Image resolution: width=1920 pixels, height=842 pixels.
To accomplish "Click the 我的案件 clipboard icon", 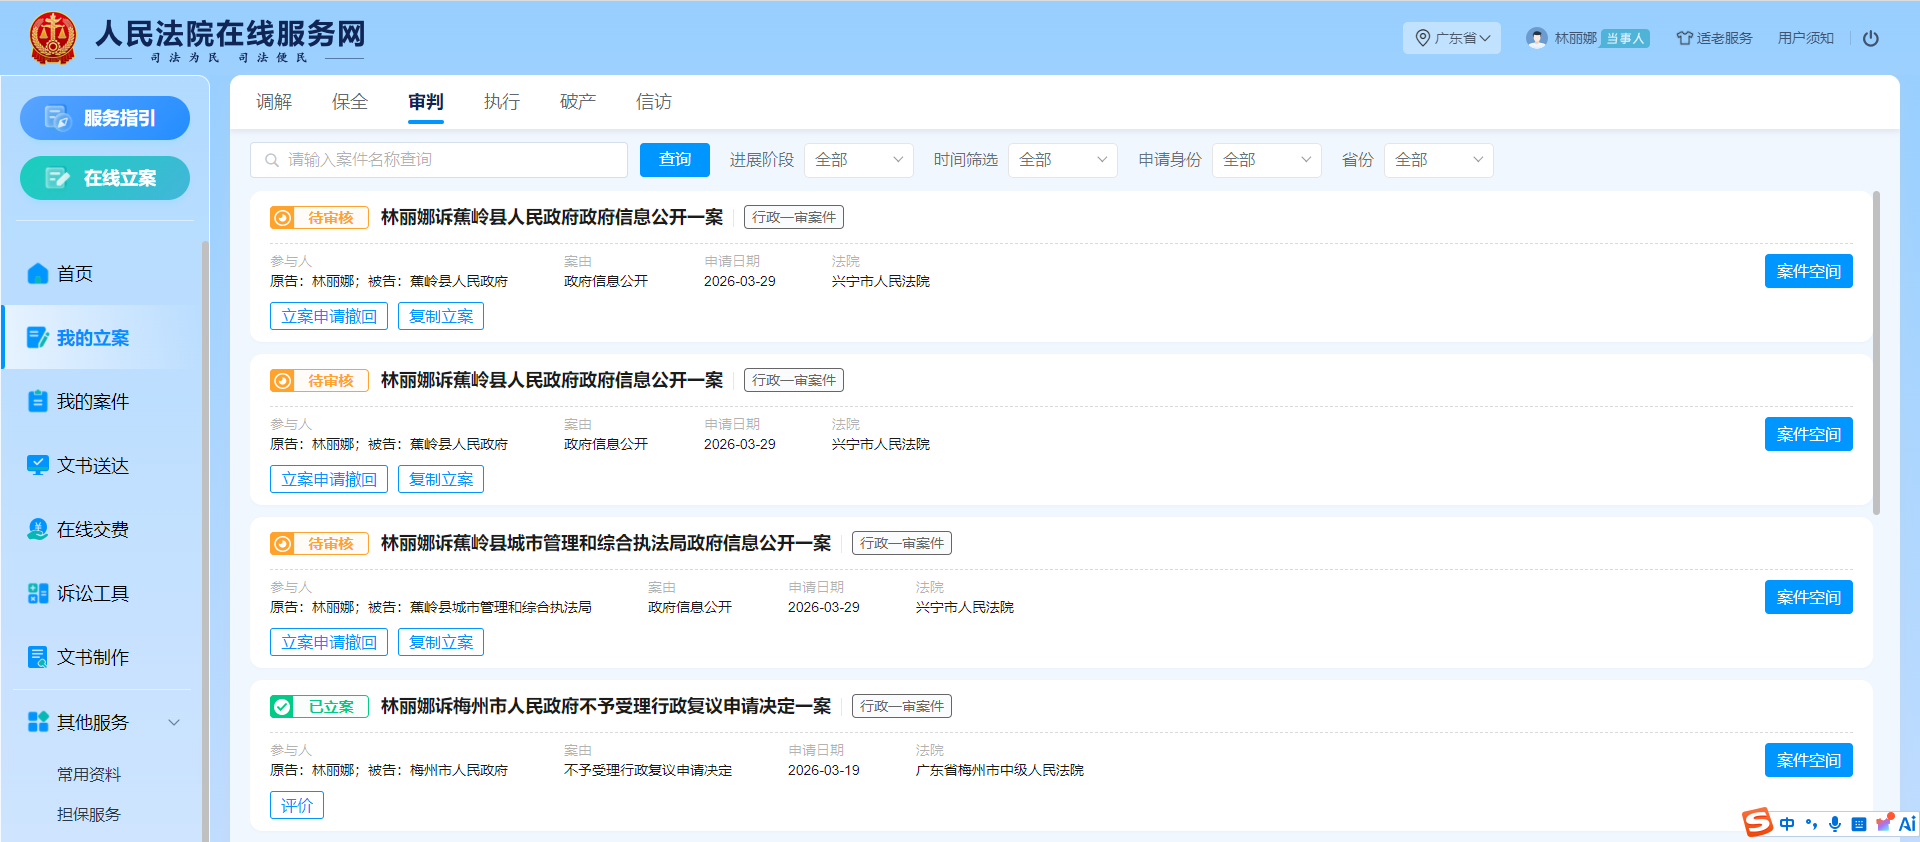I will pyautogui.click(x=38, y=401).
